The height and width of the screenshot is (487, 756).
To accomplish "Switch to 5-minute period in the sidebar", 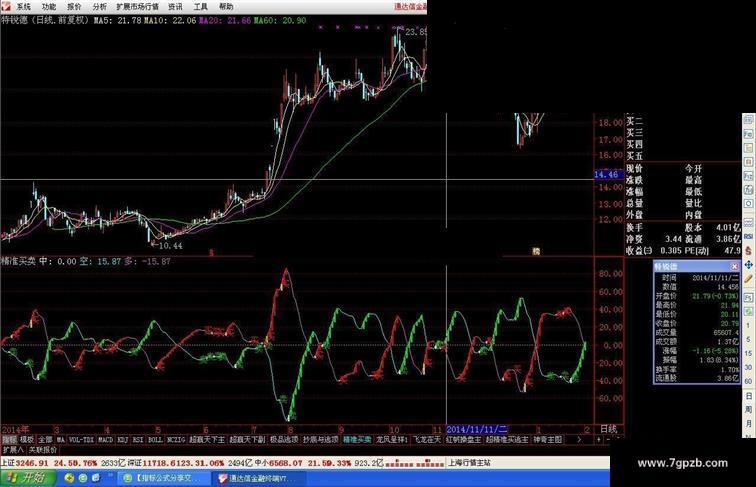I will tap(748, 339).
